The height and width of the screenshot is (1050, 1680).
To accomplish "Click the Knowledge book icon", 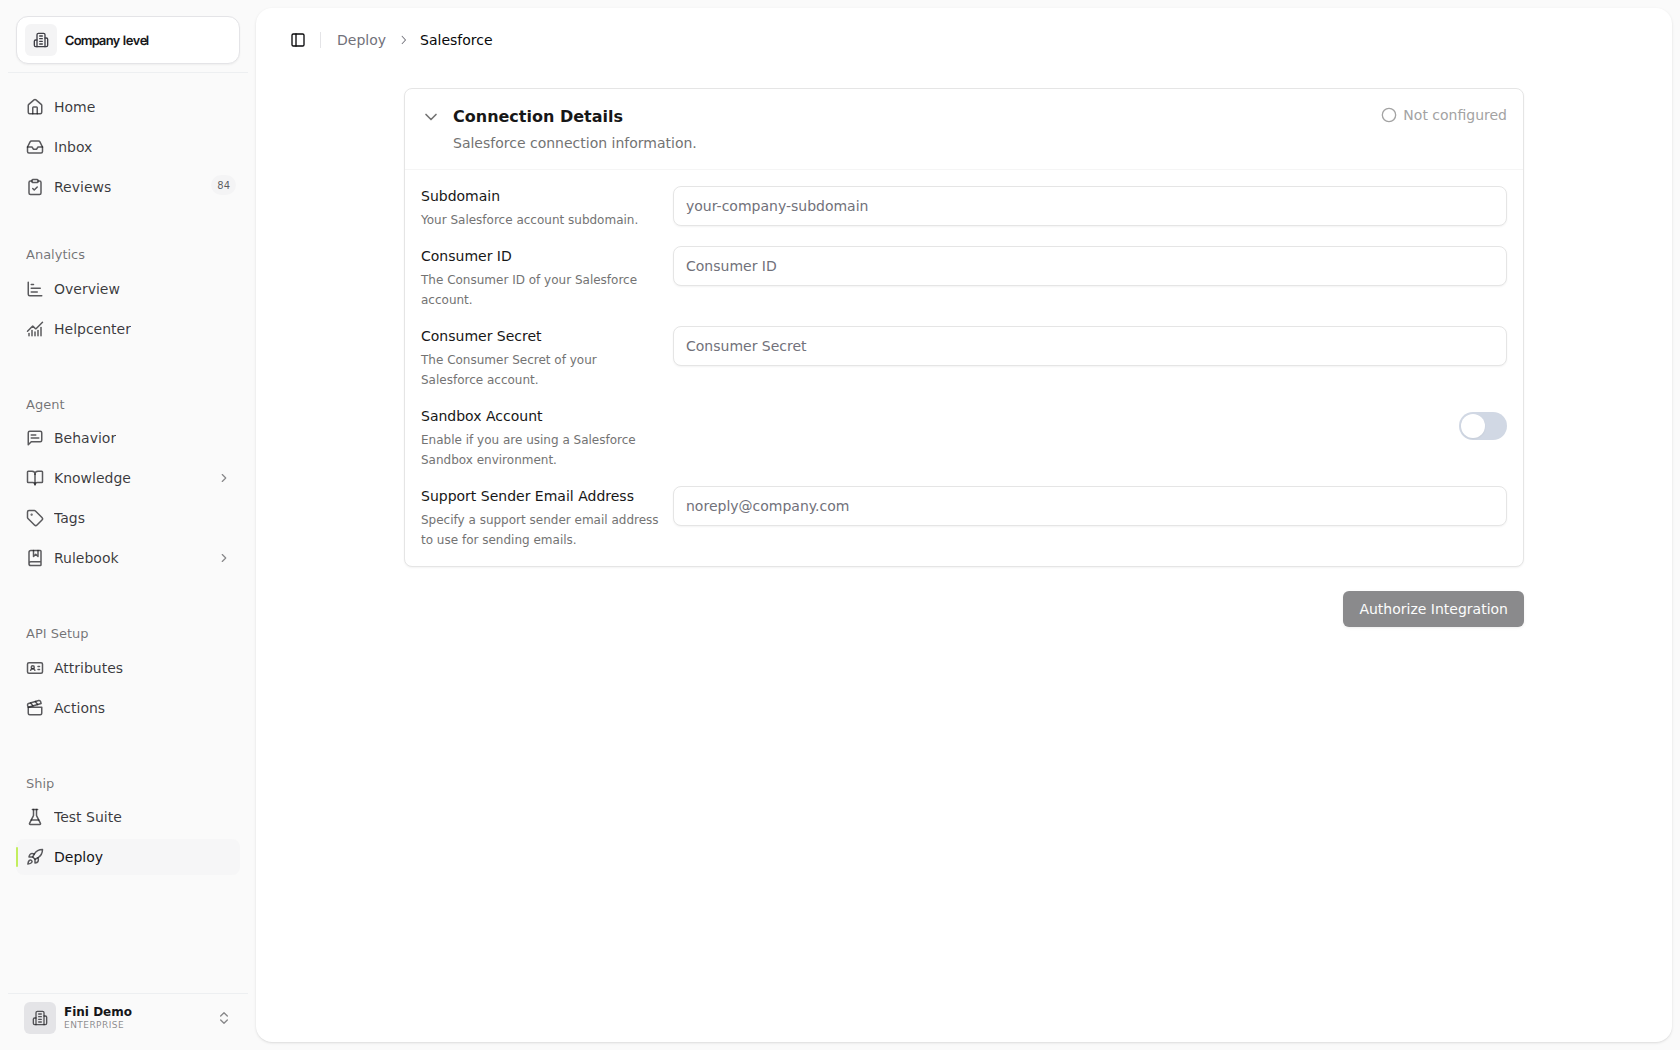I will click(35, 478).
